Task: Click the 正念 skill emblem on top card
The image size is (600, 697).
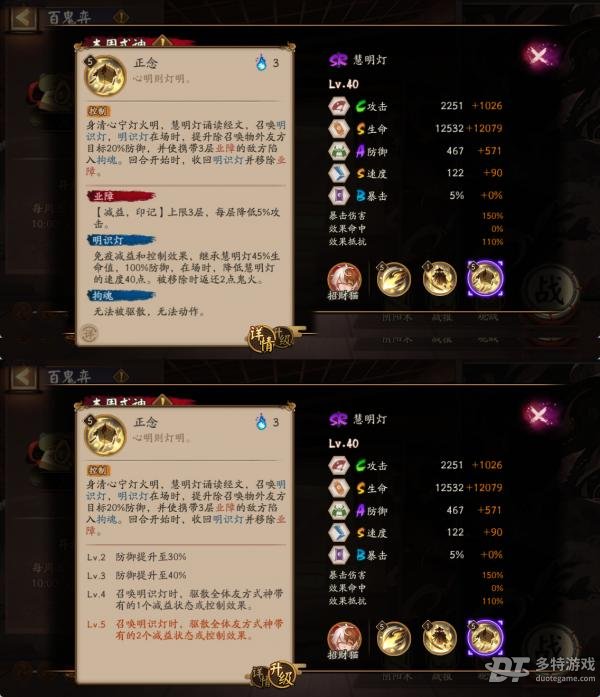Action: point(105,76)
